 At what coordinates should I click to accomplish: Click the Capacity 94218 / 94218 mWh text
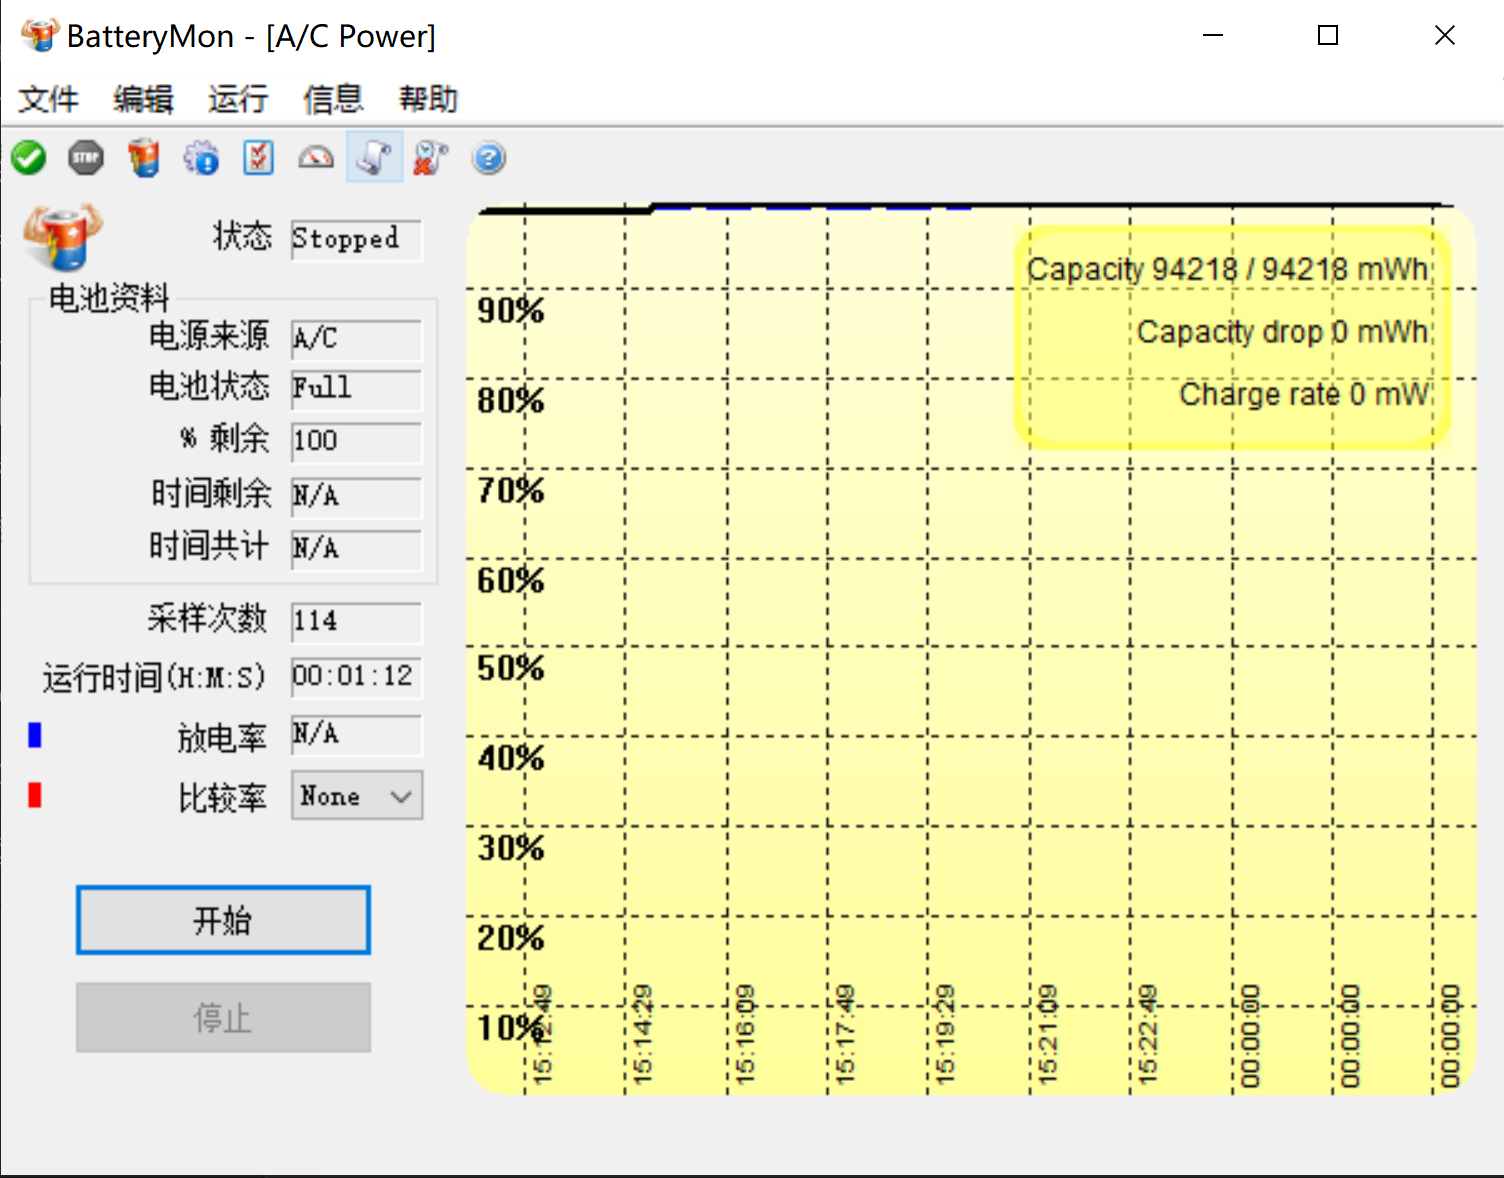pyautogui.click(x=1228, y=269)
